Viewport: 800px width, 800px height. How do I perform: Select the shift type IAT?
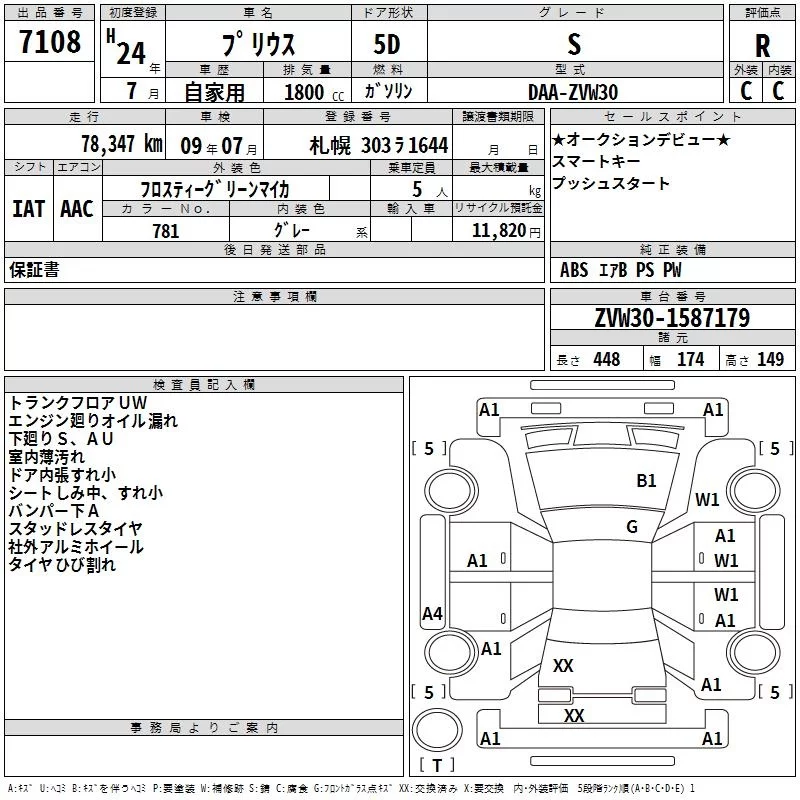click(x=29, y=209)
